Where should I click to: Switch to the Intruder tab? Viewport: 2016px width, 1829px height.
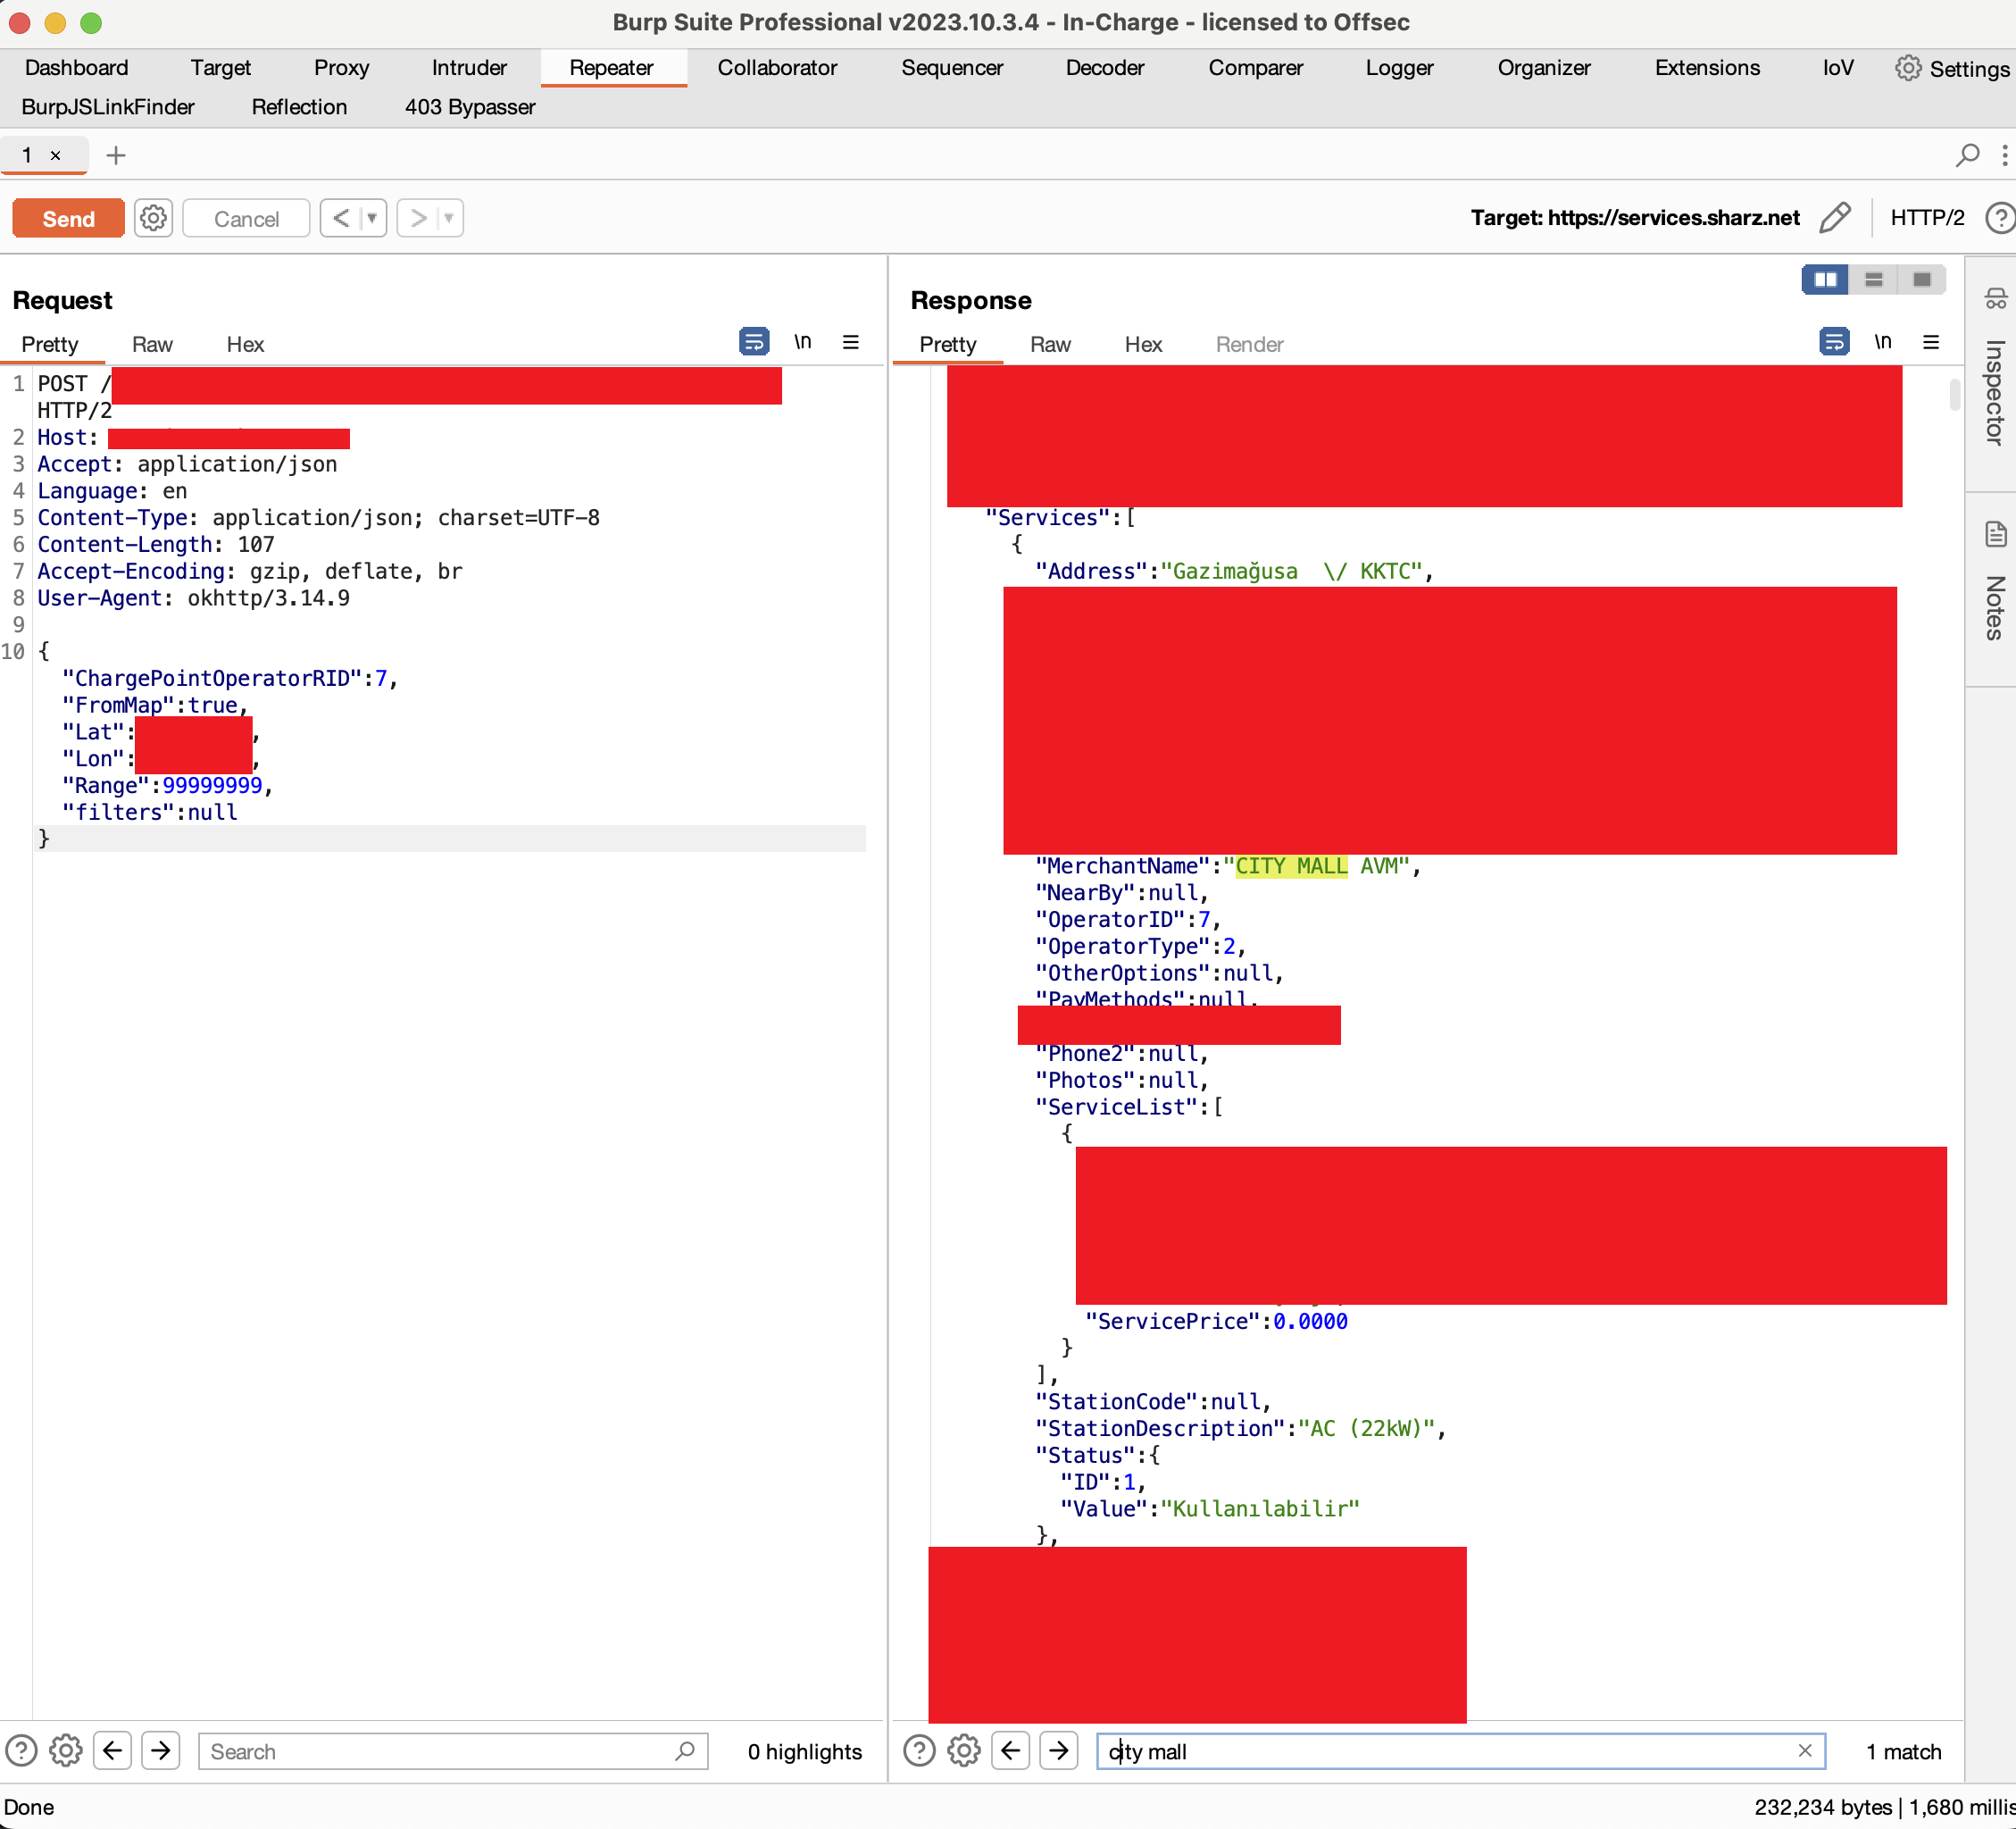pos(469,67)
